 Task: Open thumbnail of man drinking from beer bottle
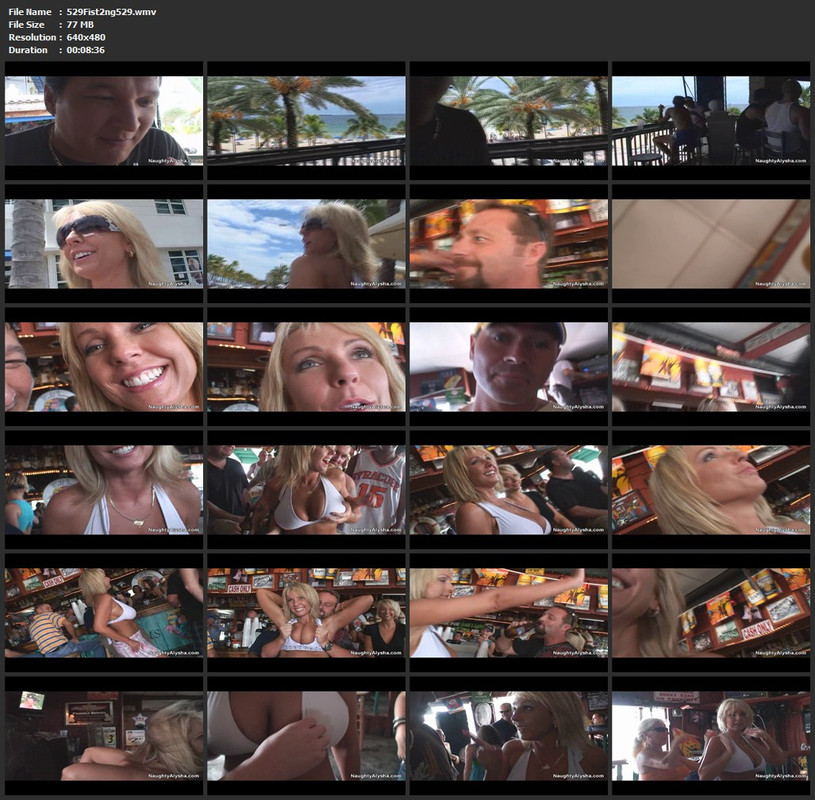pyautogui.click(x=508, y=613)
